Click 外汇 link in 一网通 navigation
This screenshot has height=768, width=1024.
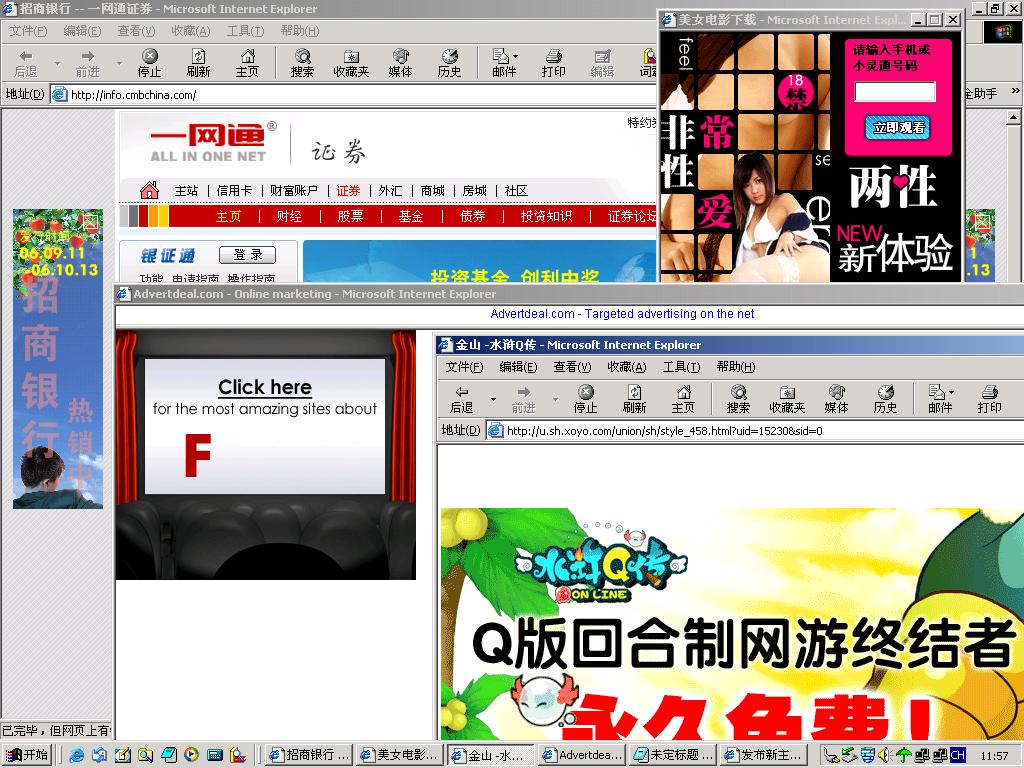tap(390, 191)
